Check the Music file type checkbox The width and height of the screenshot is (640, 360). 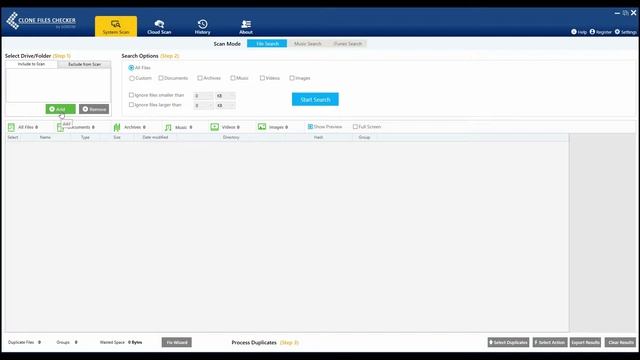point(233,78)
